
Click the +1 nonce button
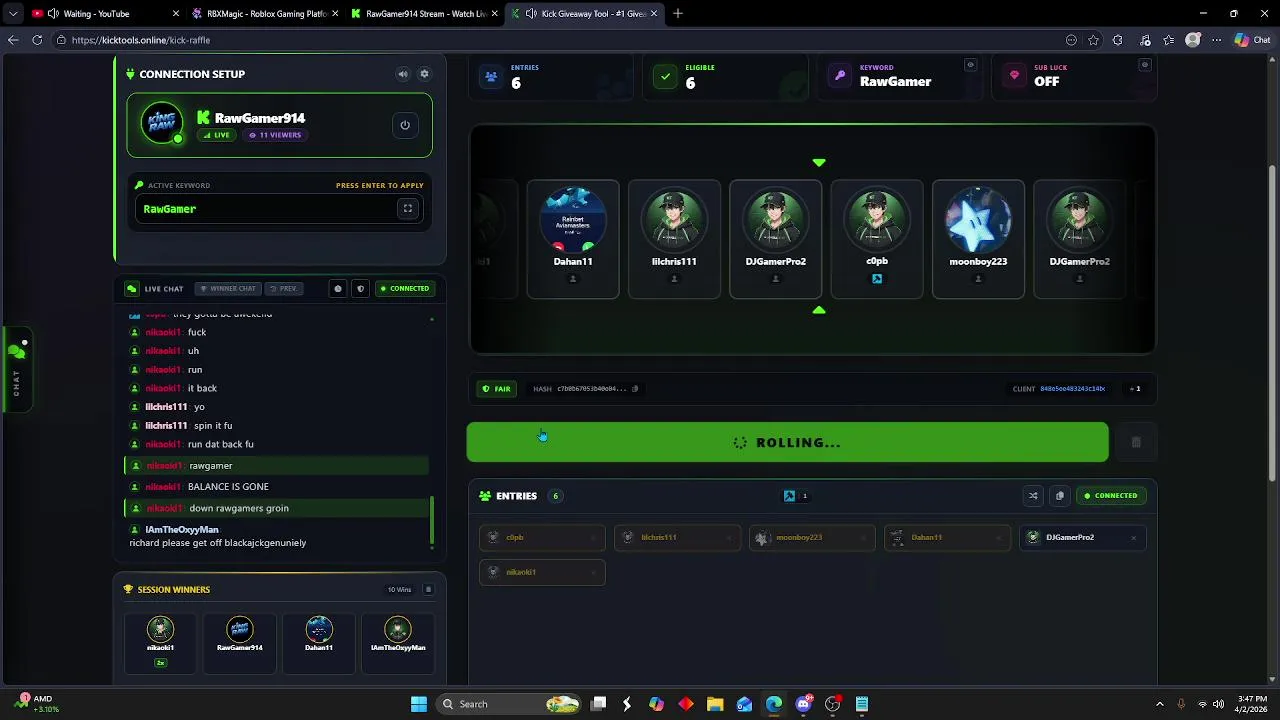coord(1134,389)
